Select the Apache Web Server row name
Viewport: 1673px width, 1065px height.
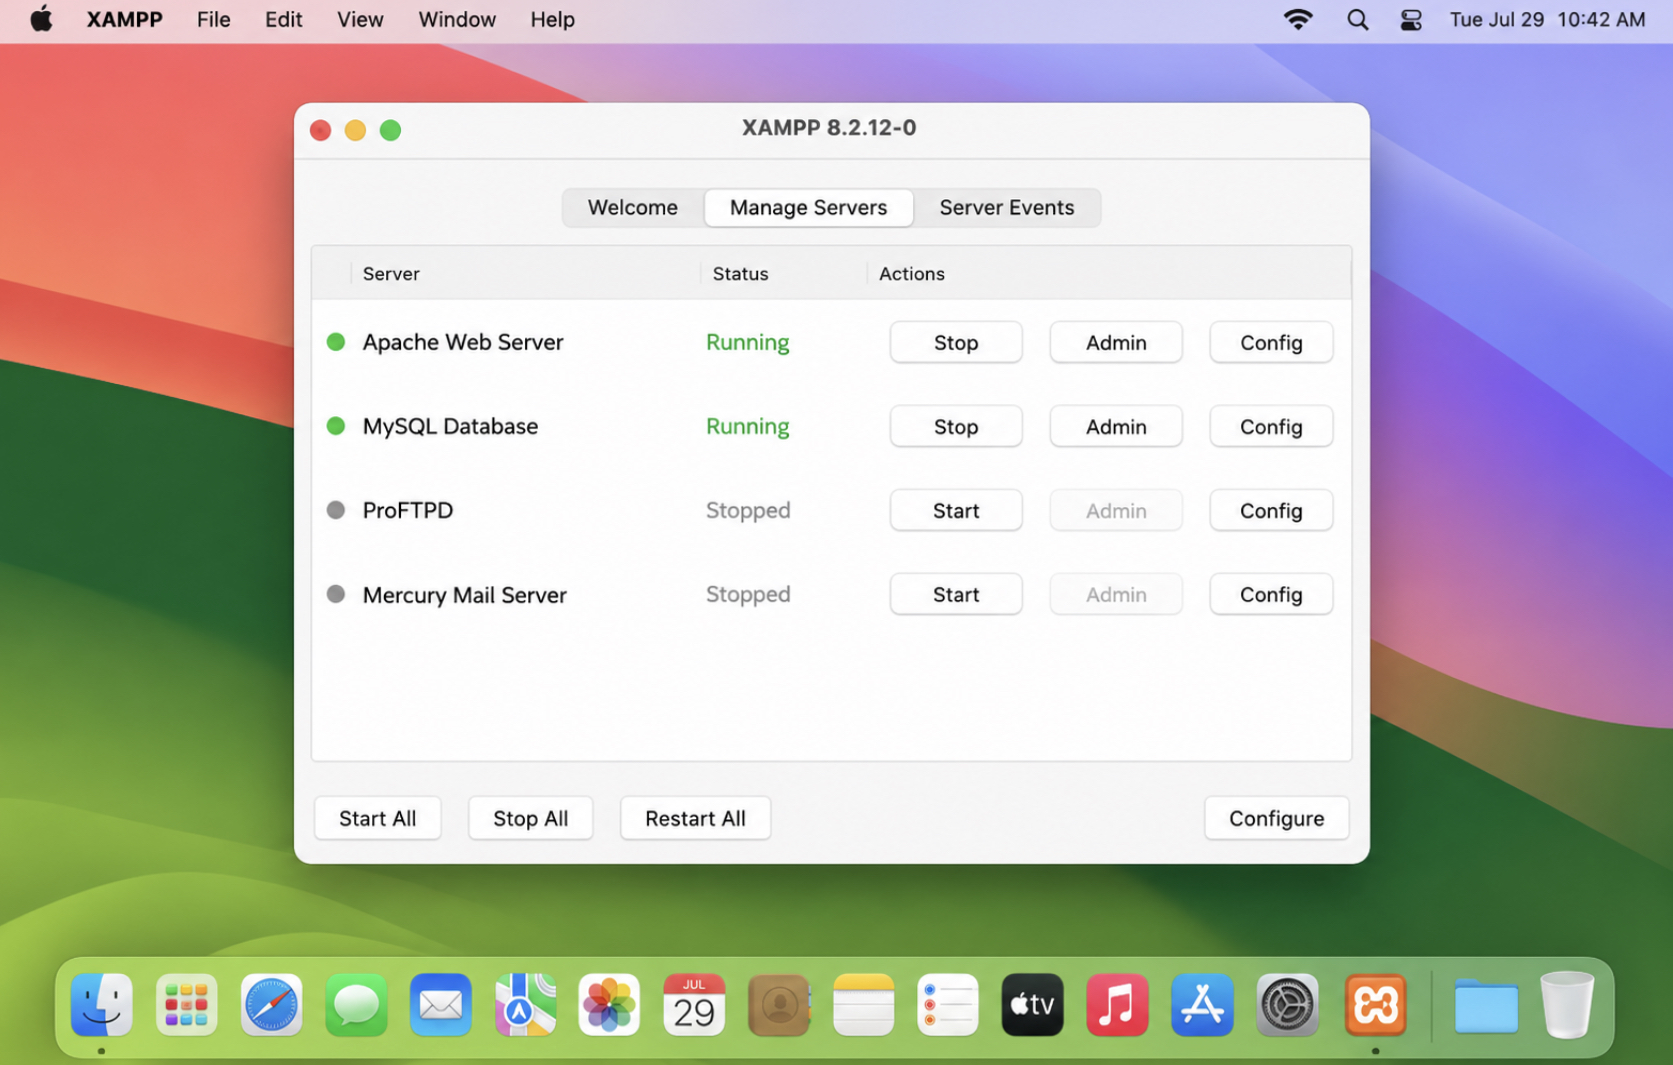463,342
